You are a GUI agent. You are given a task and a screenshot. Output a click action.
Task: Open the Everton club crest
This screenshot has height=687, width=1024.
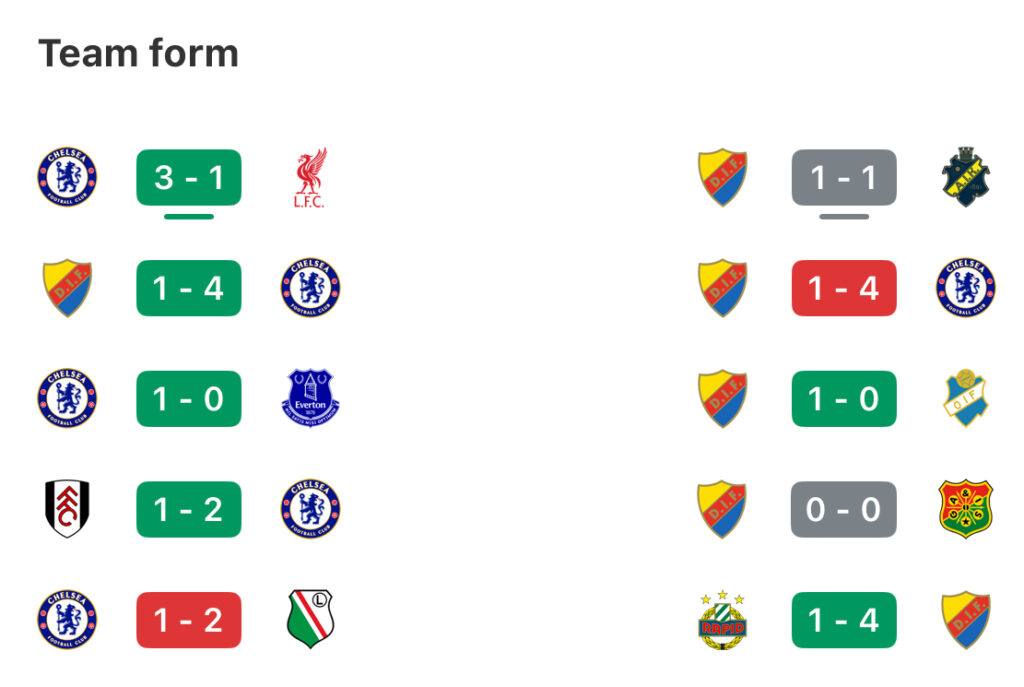(x=310, y=398)
